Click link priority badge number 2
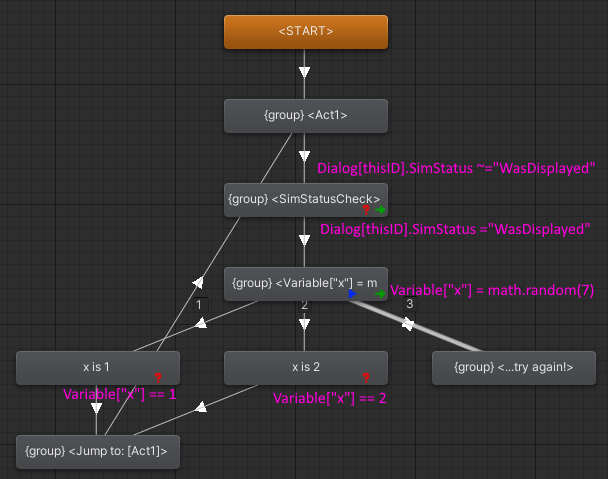Viewport: 608px width, 479px height. [x=304, y=306]
